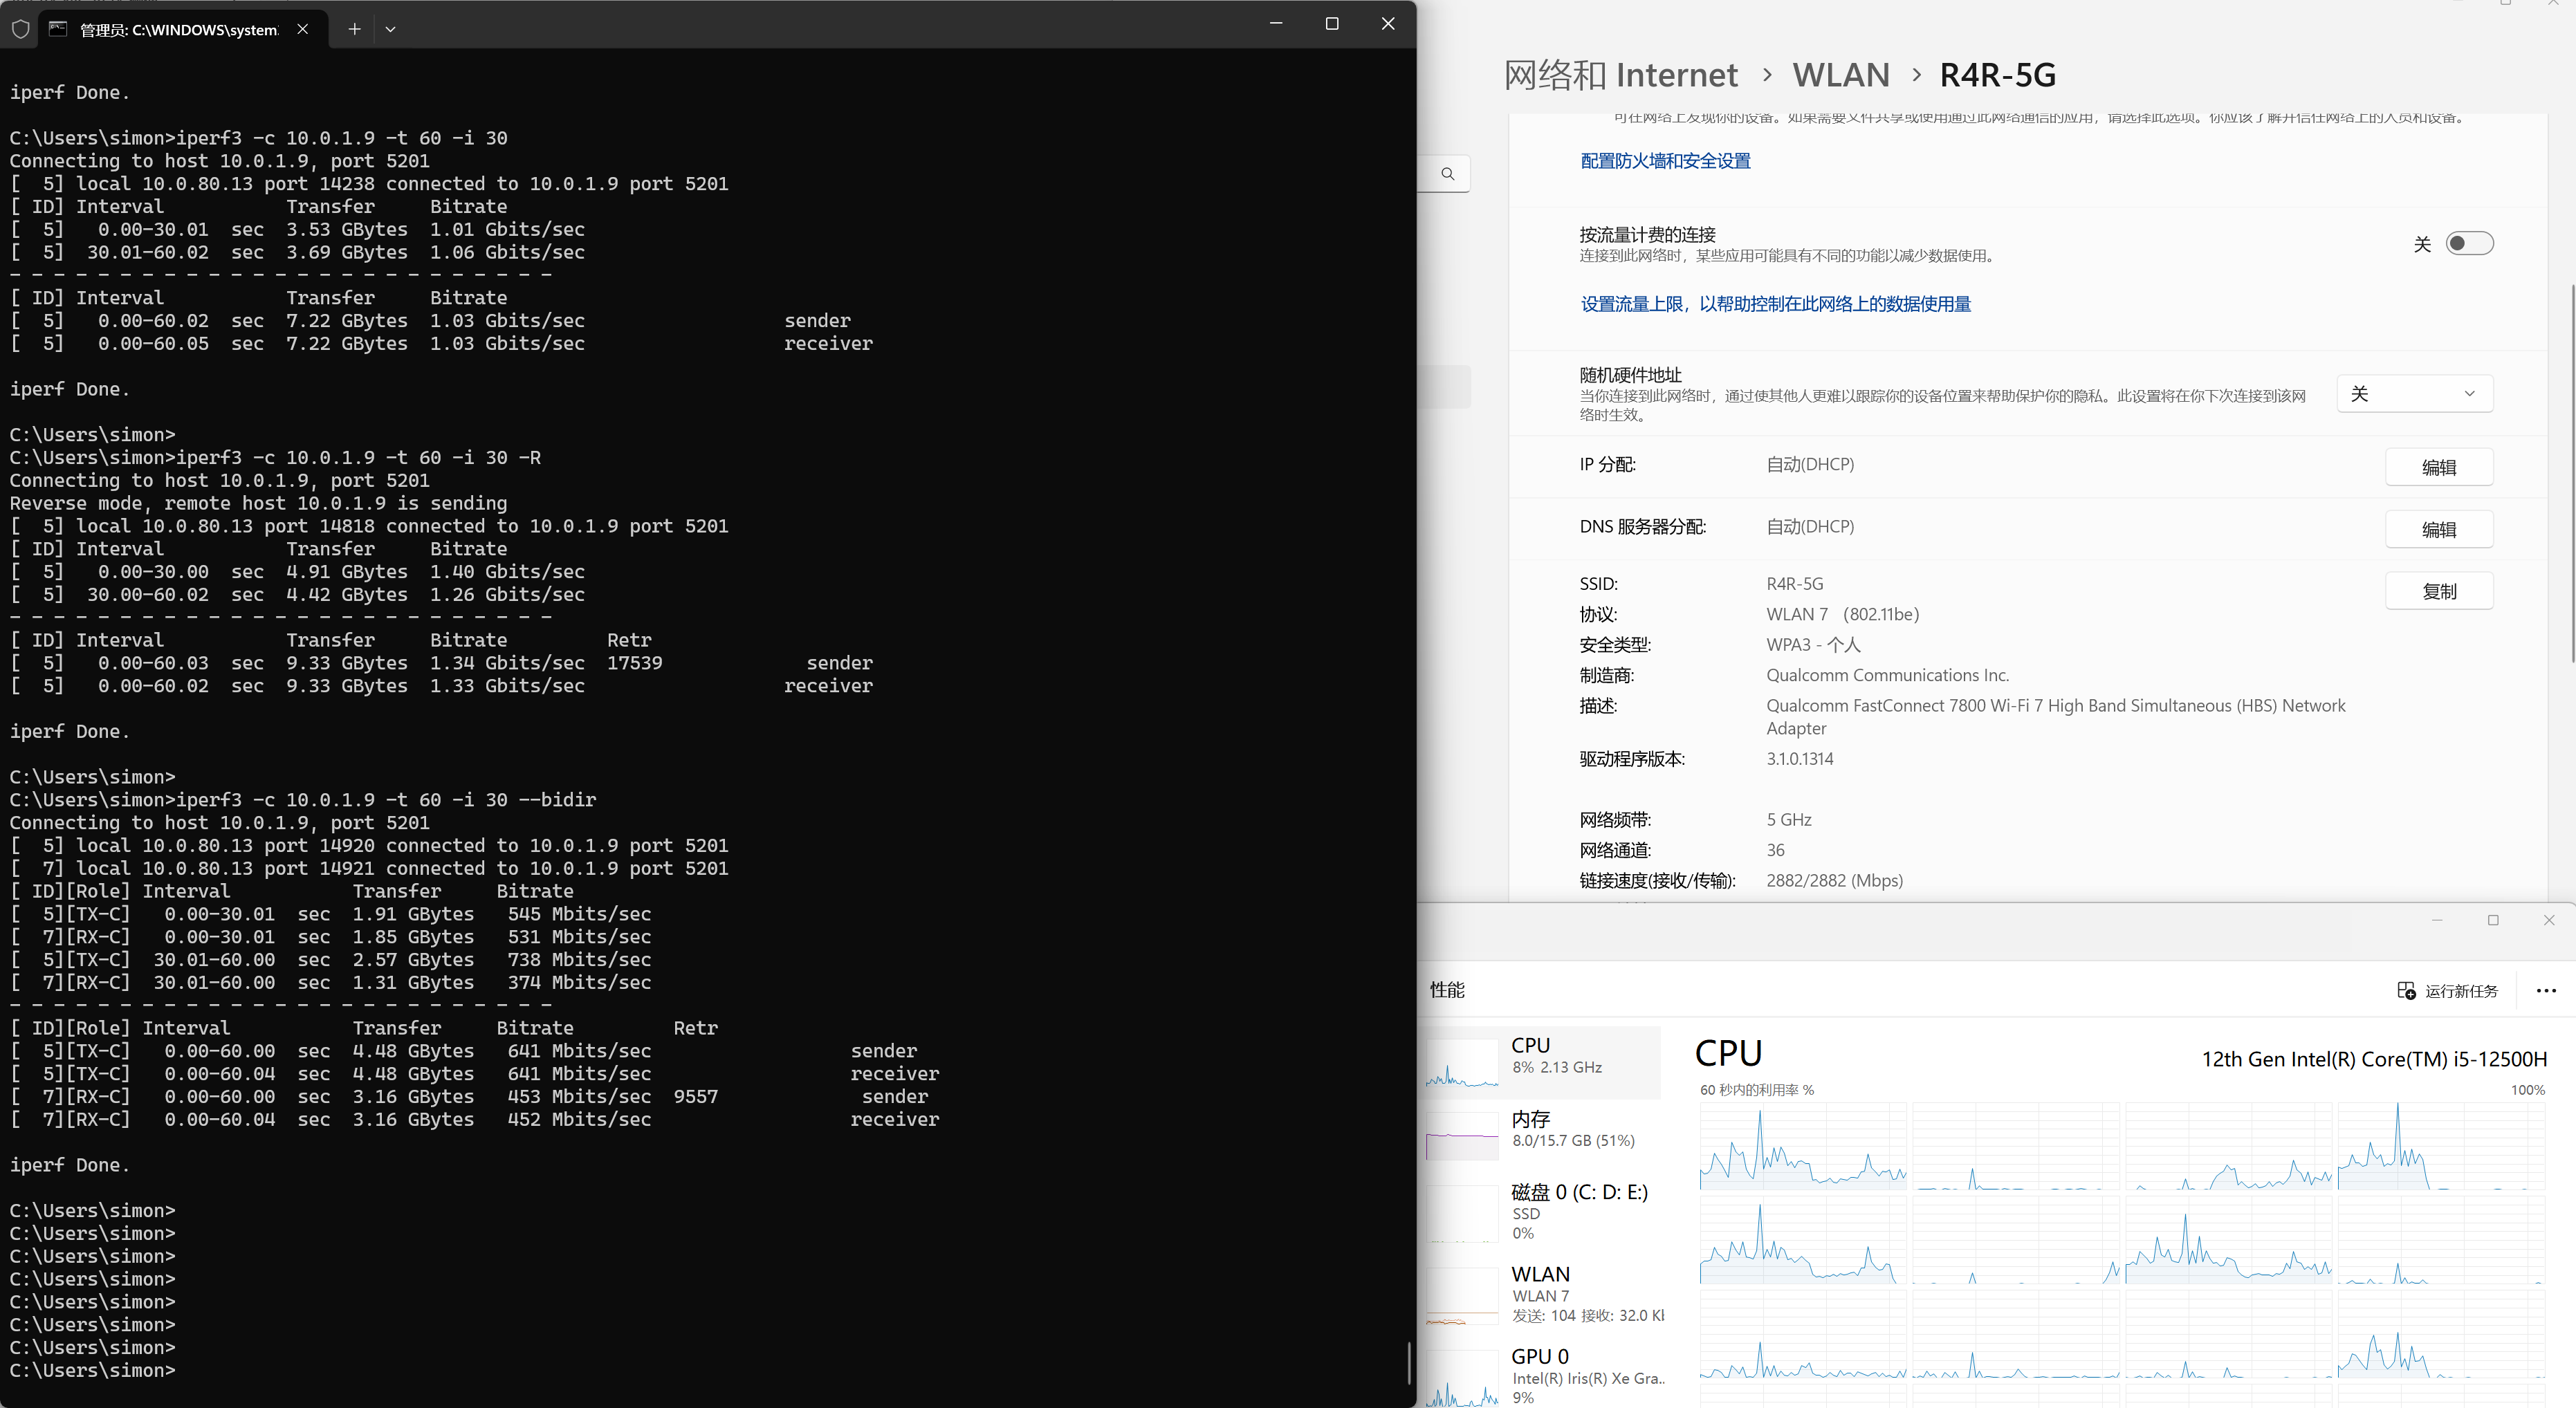Click 编辑 button for IP 分配
The width and height of the screenshot is (2576, 1408).
click(x=2438, y=467)
